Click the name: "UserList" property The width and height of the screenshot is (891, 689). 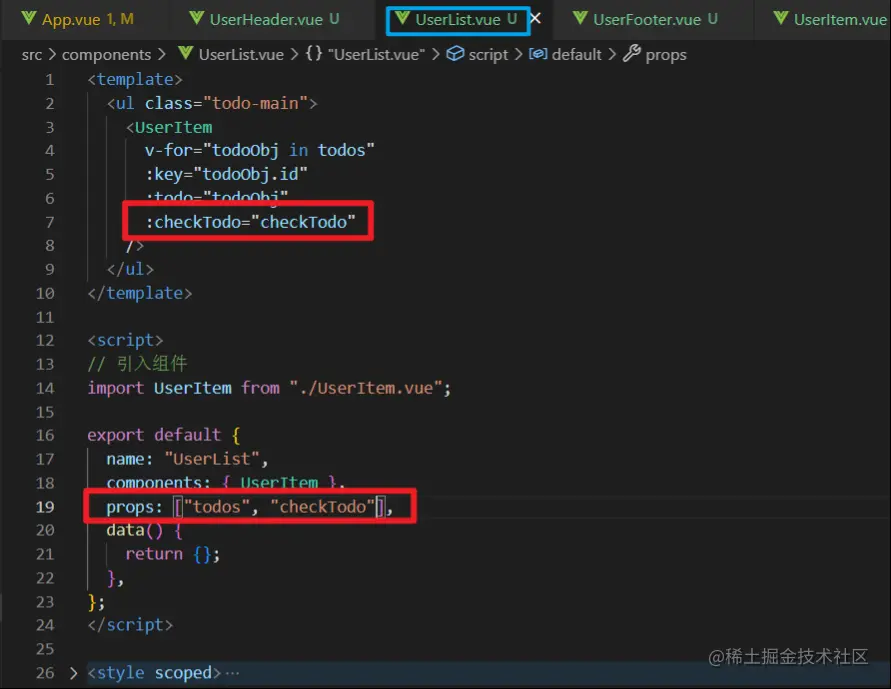tap(187, 459)
